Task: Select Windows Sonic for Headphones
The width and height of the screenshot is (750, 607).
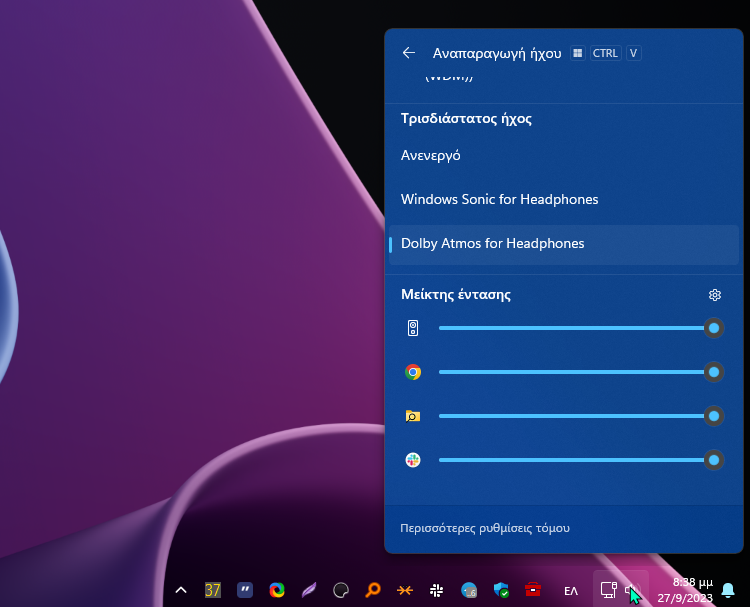Action: click(x=563, y=199)
